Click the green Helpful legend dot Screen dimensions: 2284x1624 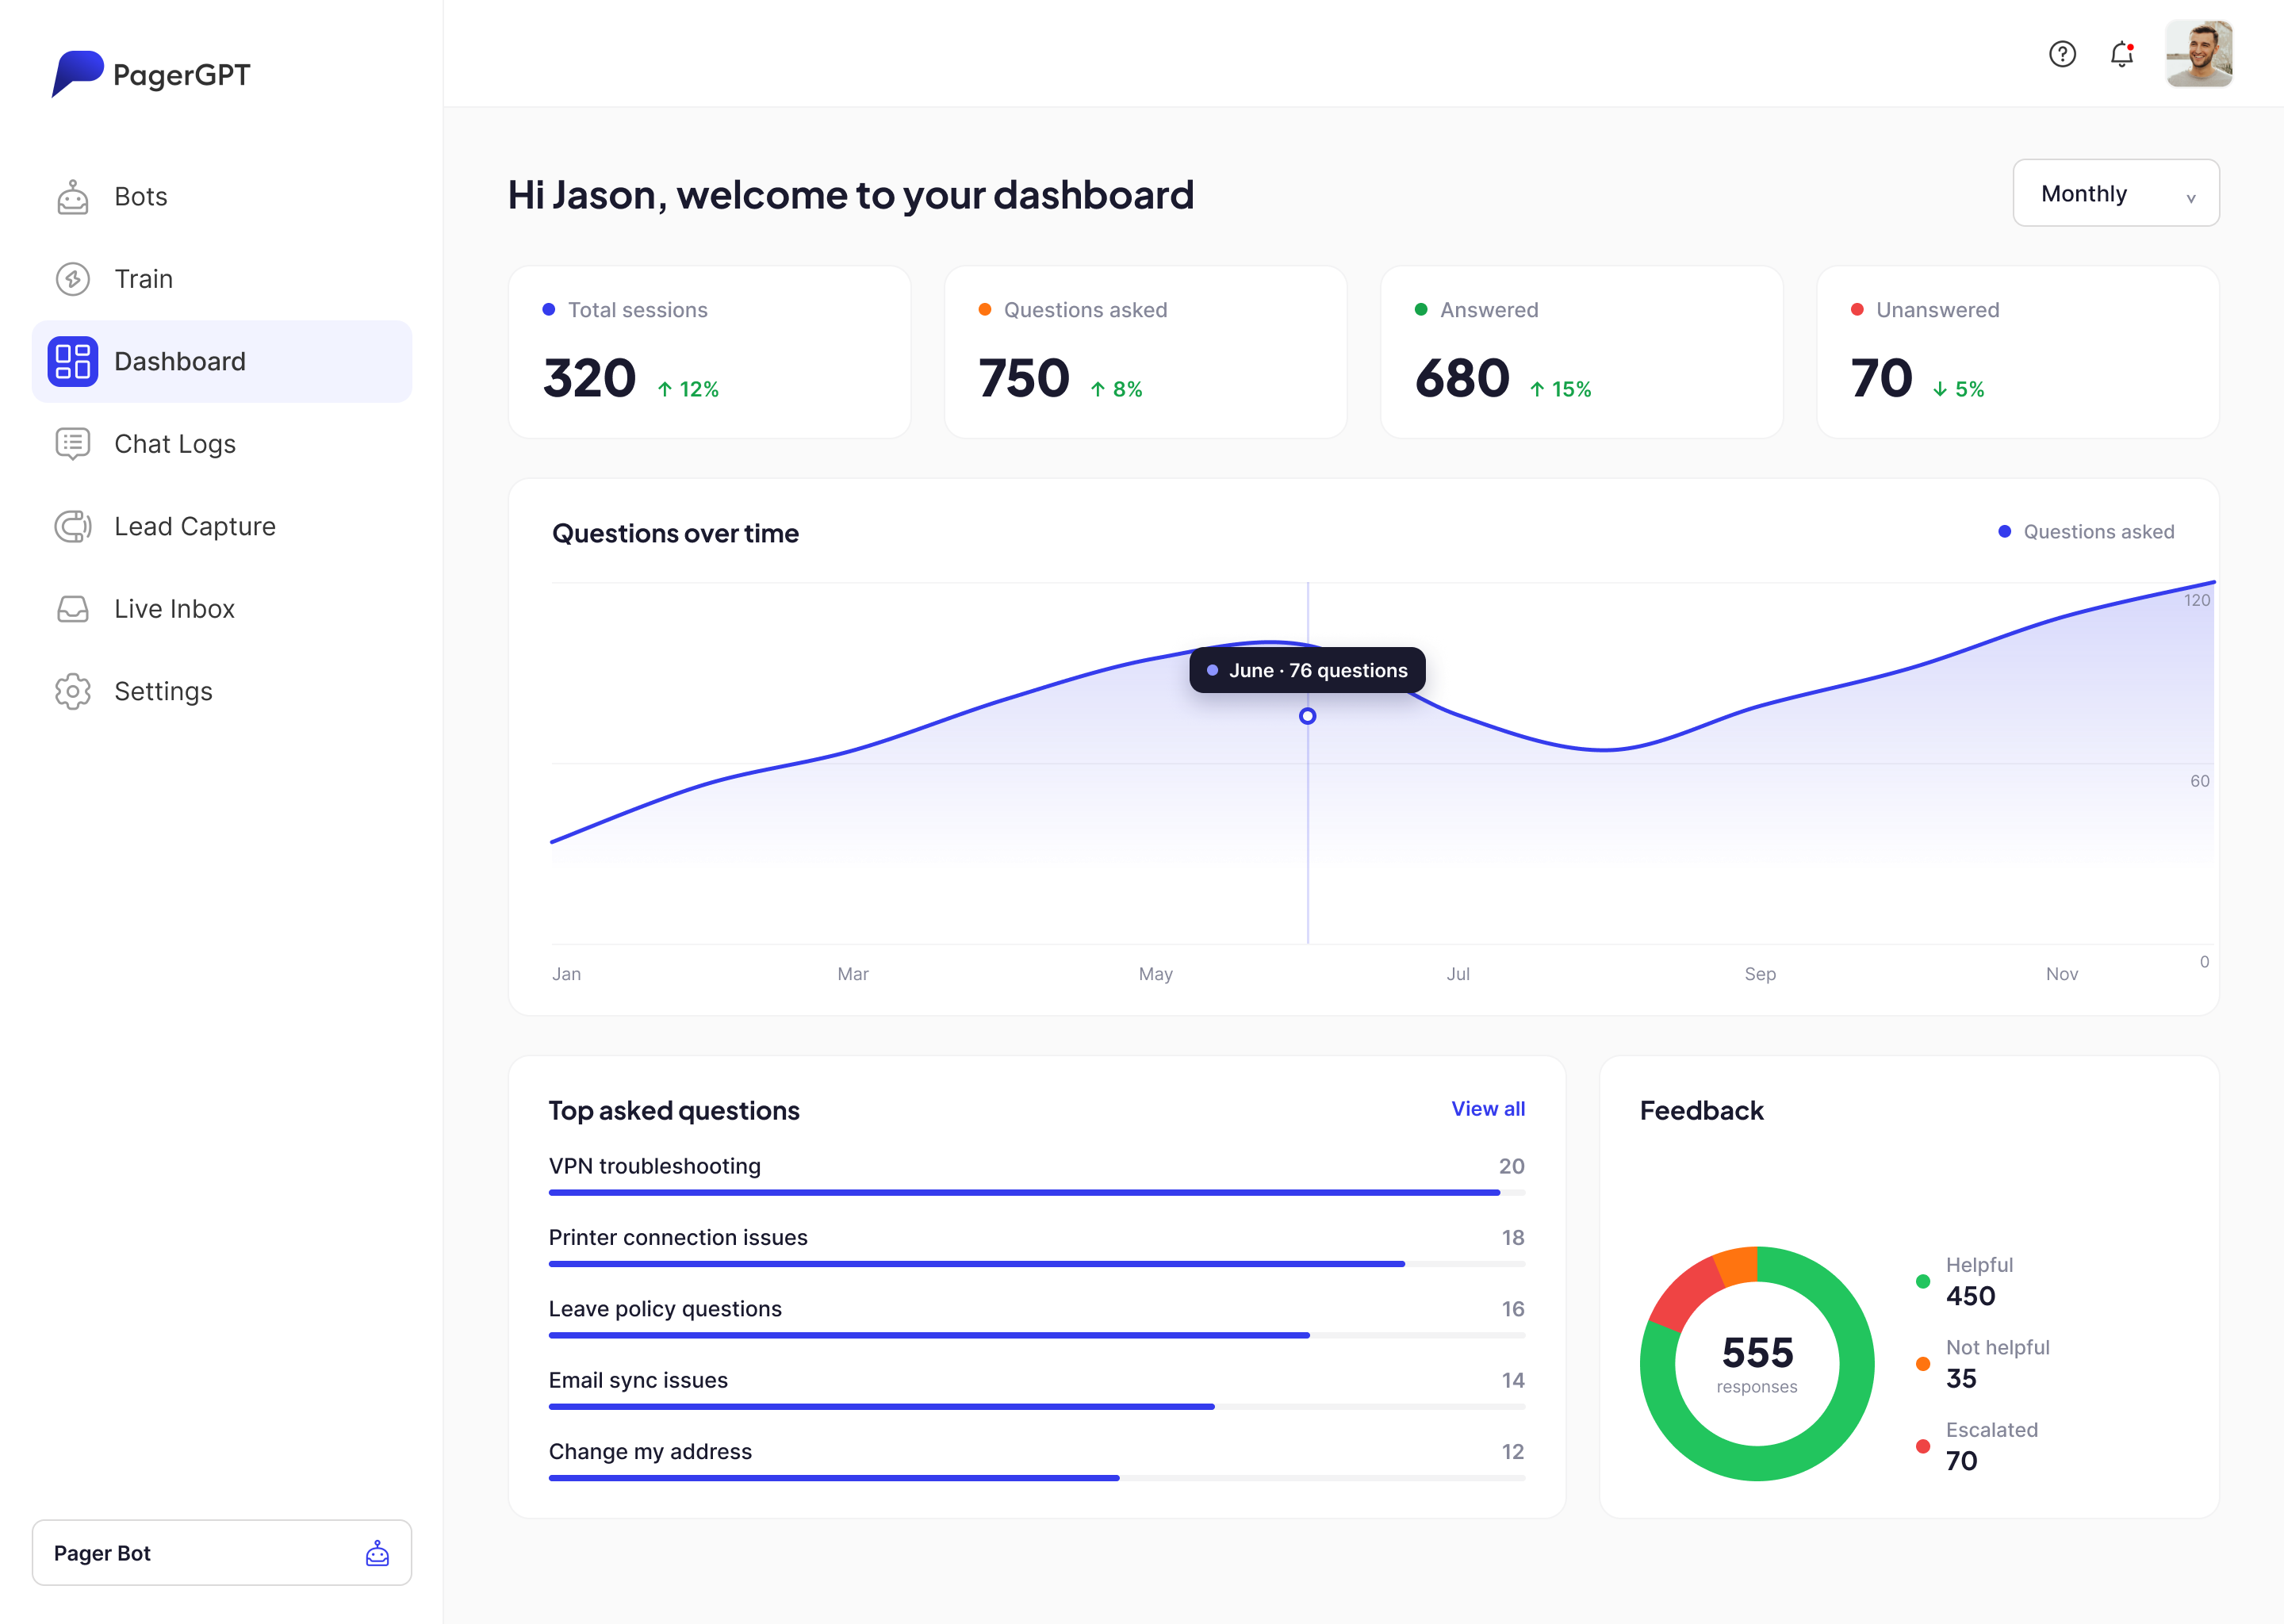coord(1923,1281)
